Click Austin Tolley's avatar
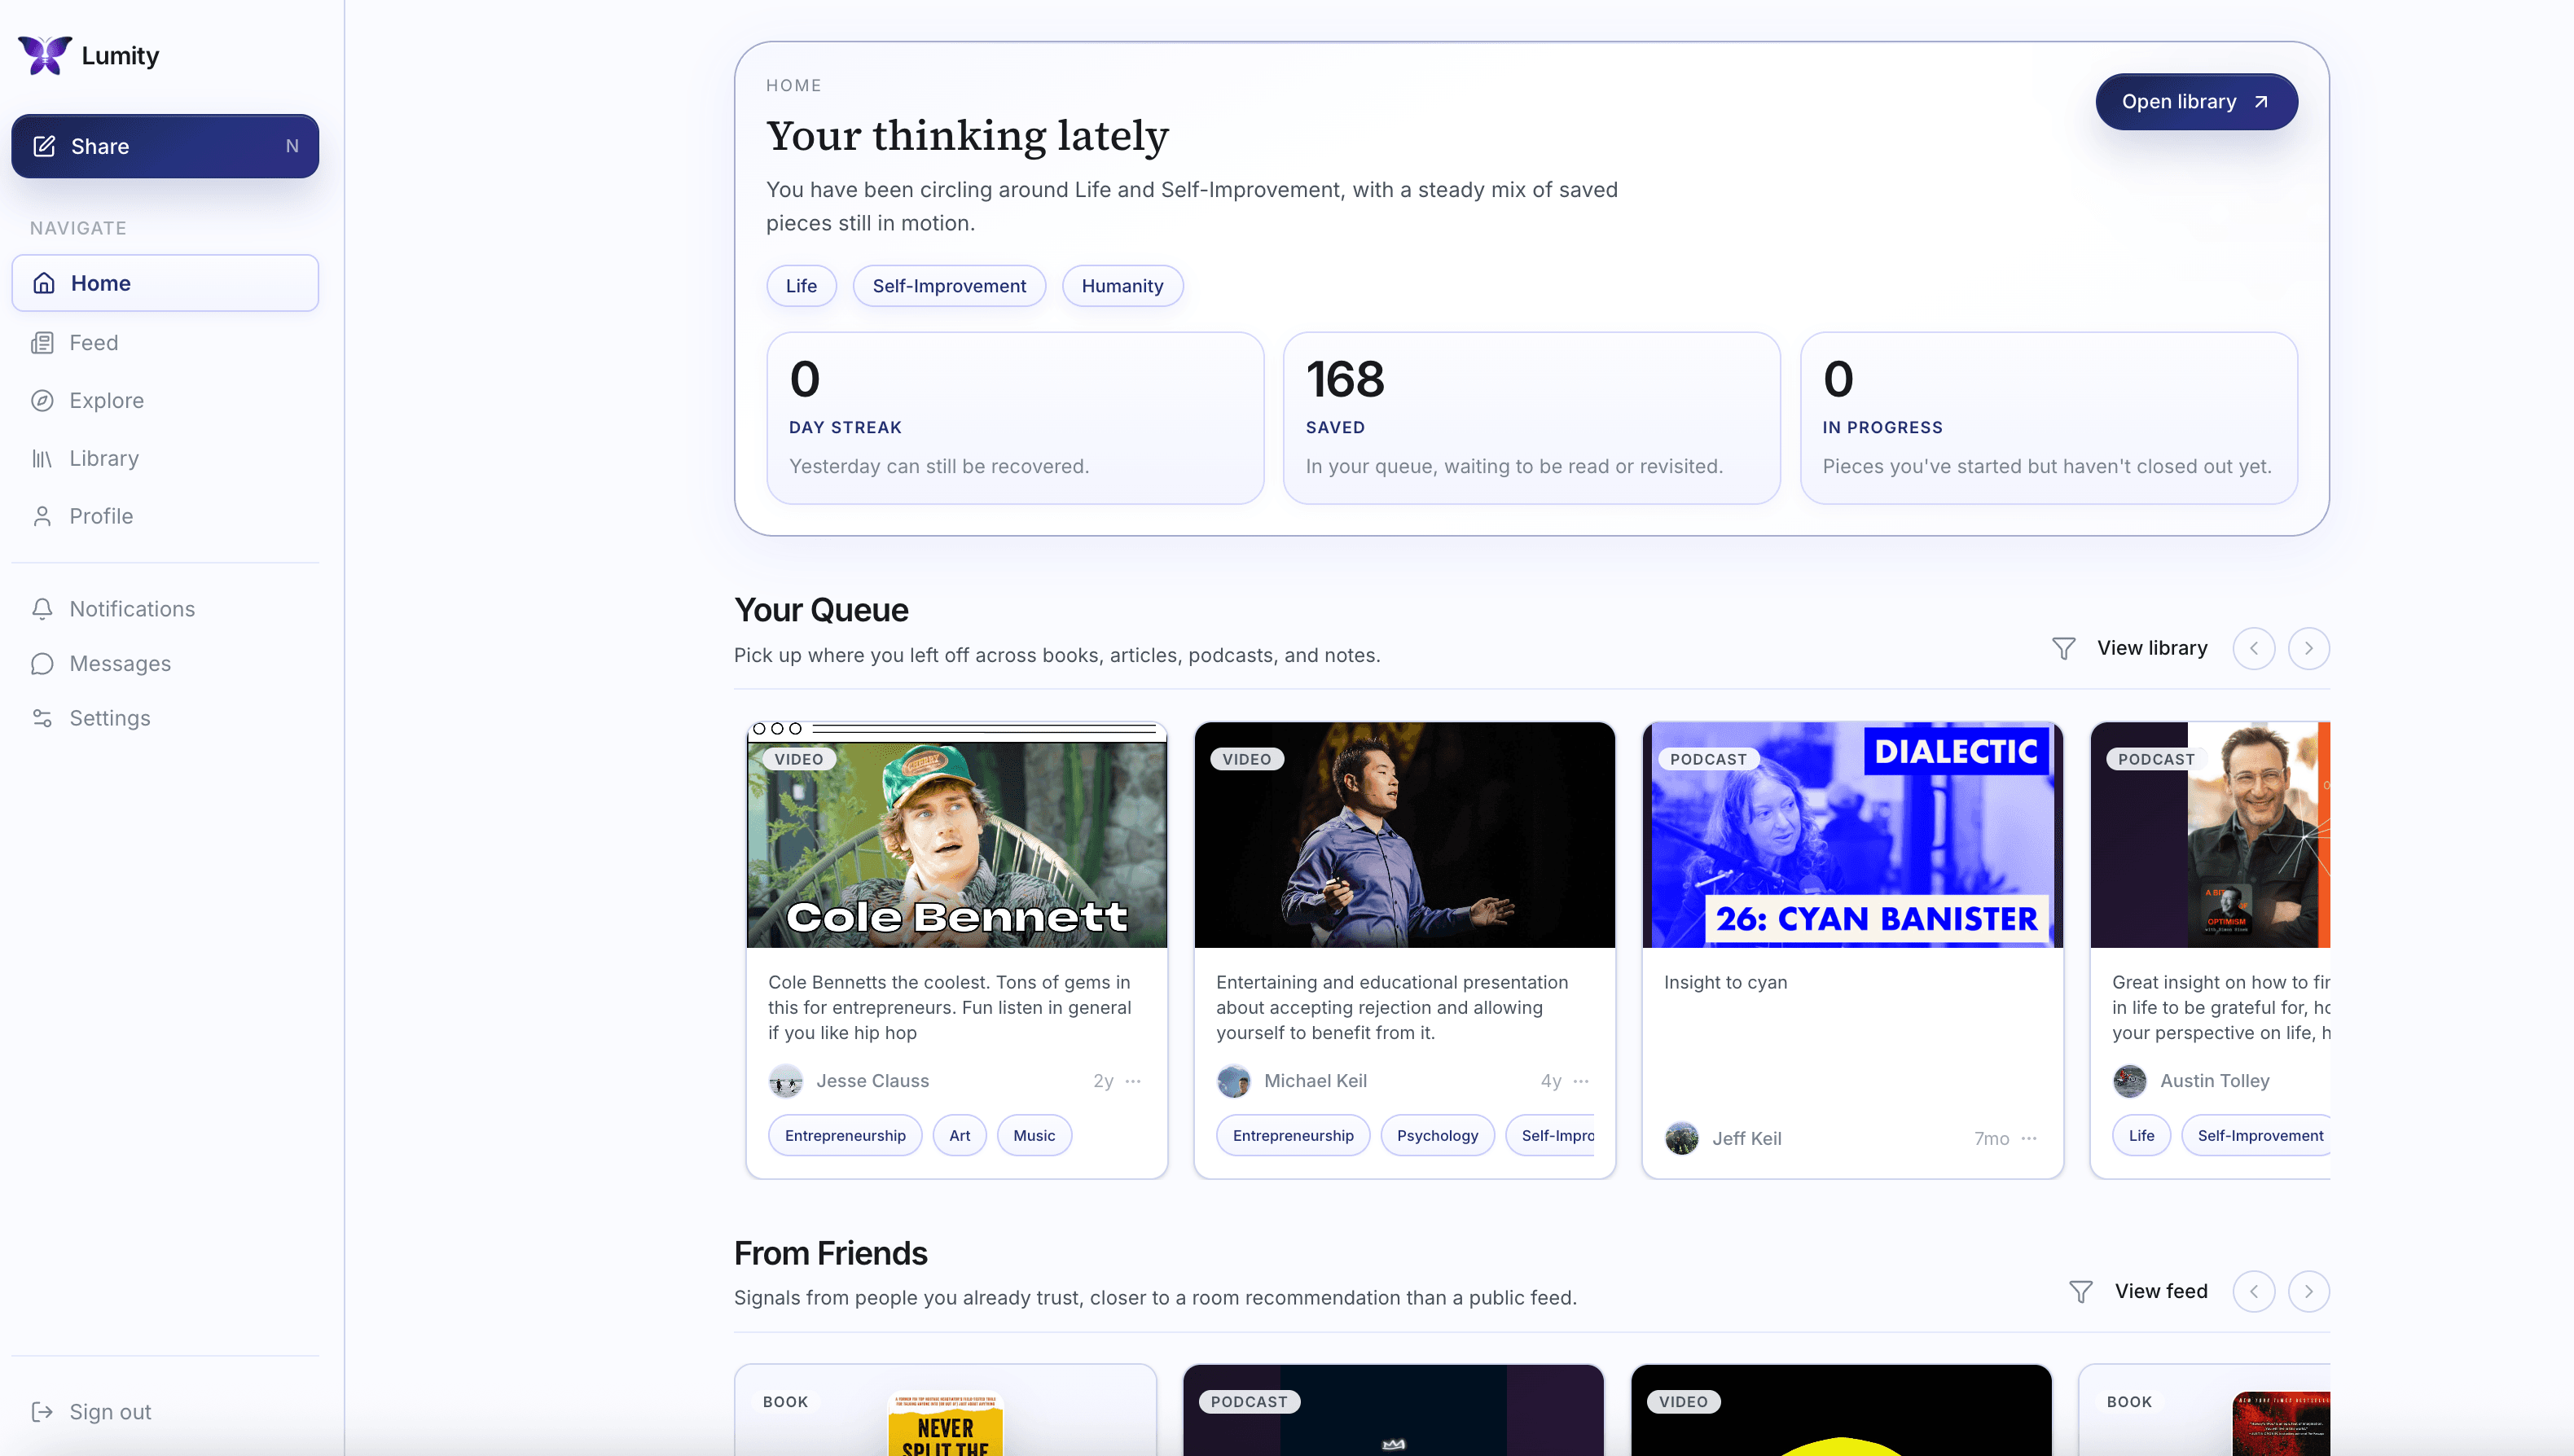Screen dimensions: 2574x1456 click(2130, 1081)
